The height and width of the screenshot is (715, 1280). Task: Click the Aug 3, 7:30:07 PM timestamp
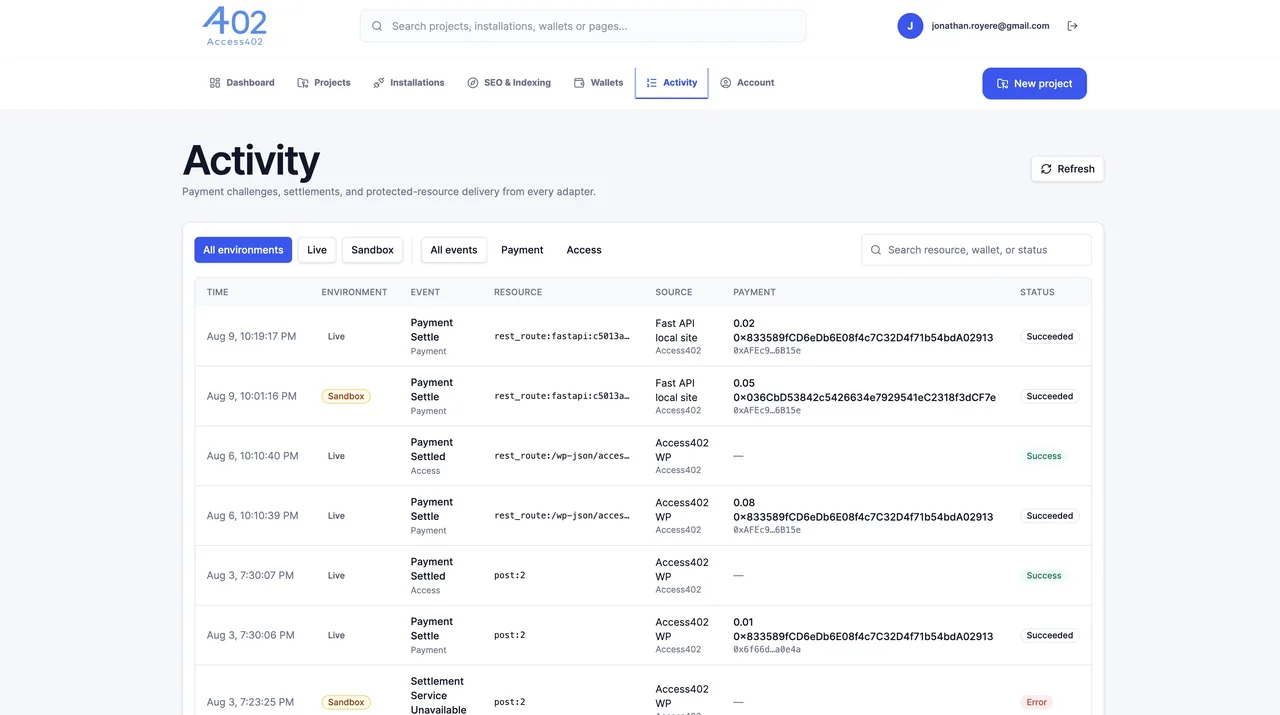pyautogui.click(x=250, y=576)
